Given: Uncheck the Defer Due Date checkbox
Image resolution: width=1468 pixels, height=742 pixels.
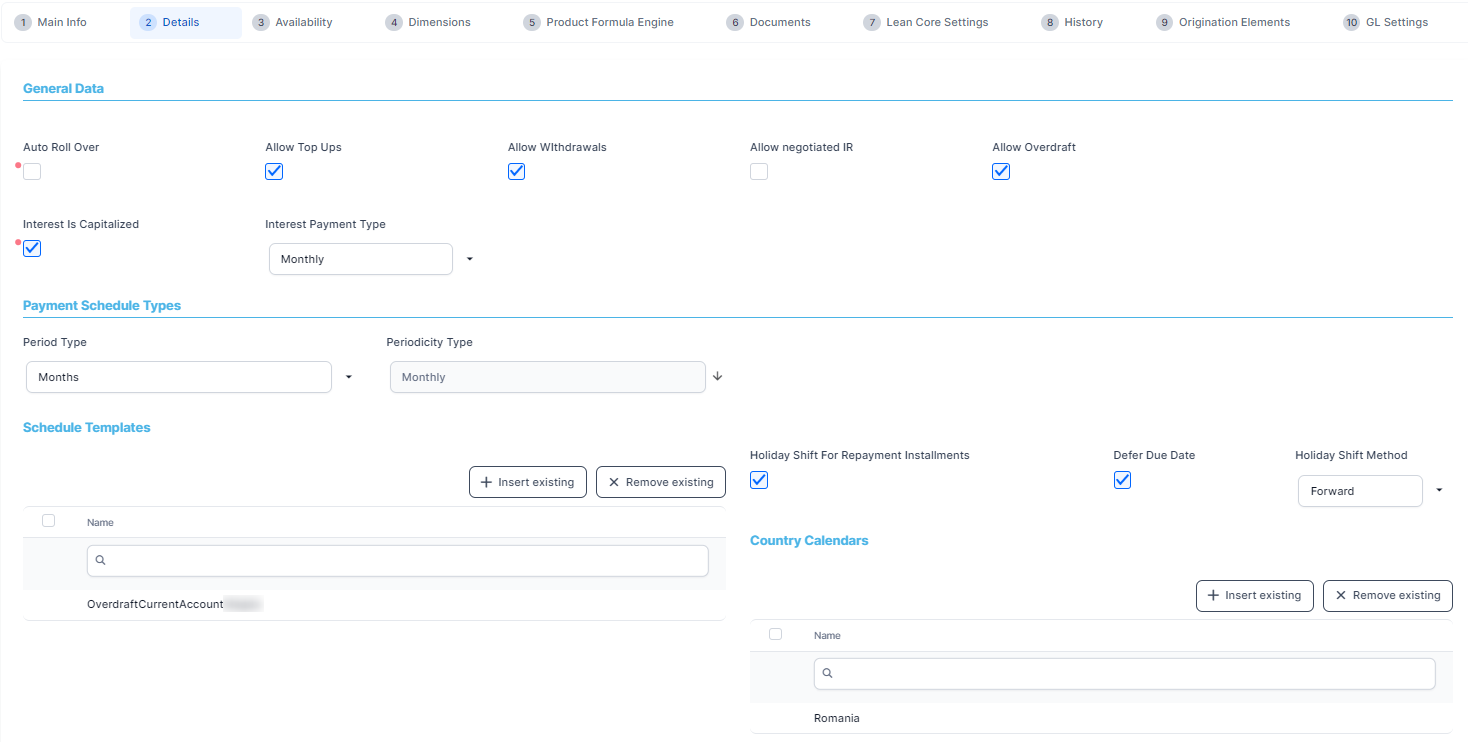Looking at the screenshot, I should [x=1122, y=480].
